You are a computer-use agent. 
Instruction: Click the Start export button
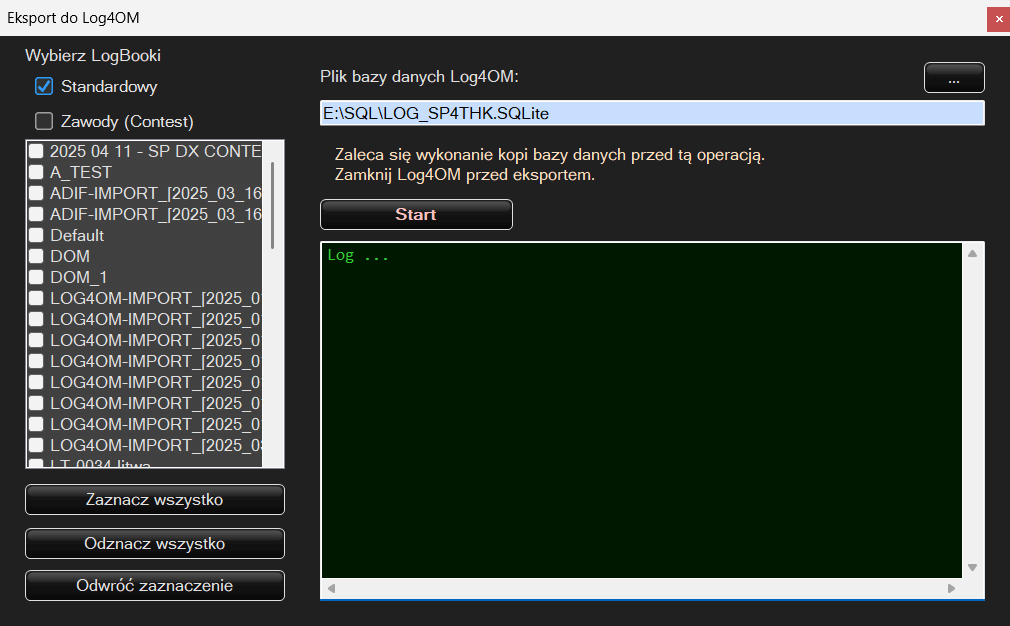tap(416, 214)
